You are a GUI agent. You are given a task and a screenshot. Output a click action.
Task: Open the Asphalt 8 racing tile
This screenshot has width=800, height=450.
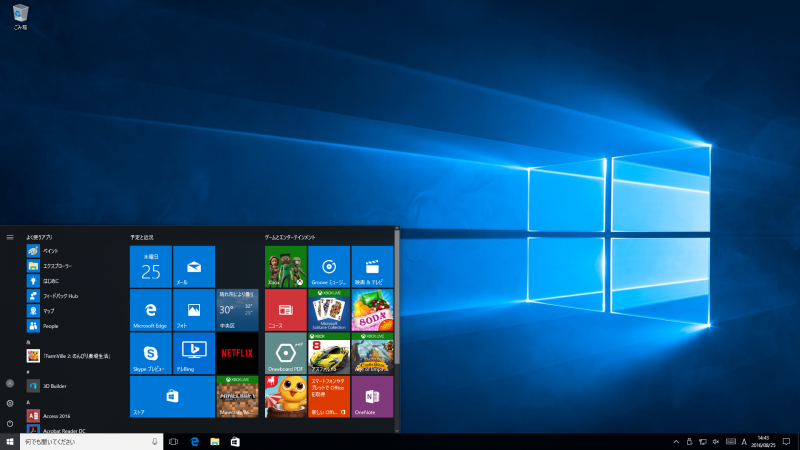(329, 353)
